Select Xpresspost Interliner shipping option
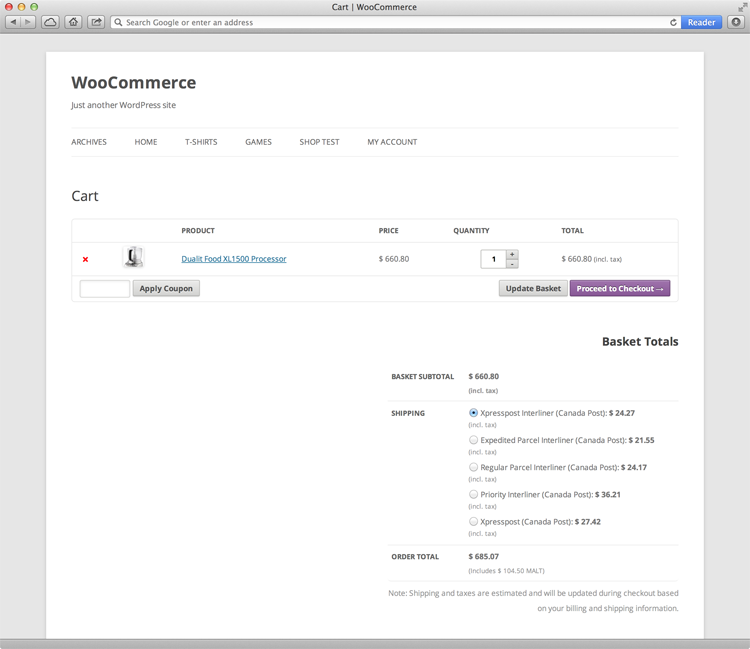This screenshot has height=649, width=750. pyautogui.click(x=473, y=413)
